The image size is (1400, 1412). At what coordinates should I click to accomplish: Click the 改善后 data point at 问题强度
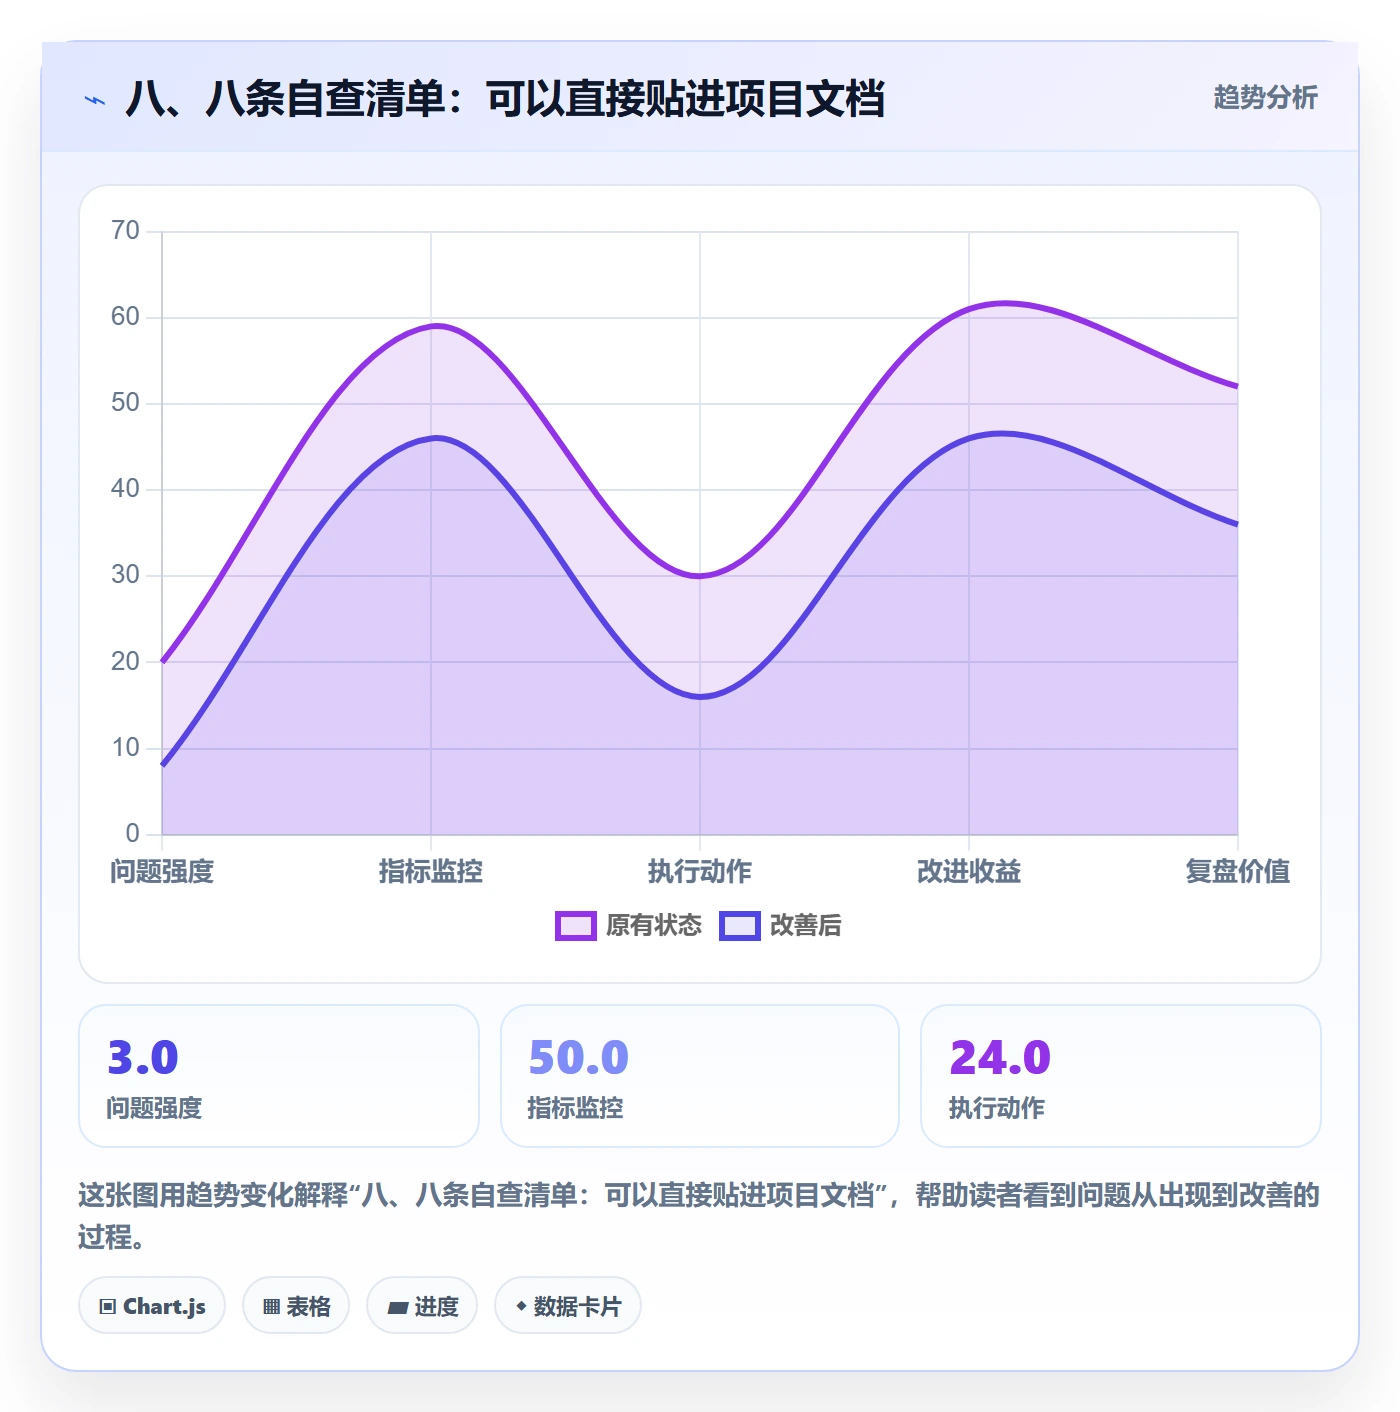coord(162,765)
